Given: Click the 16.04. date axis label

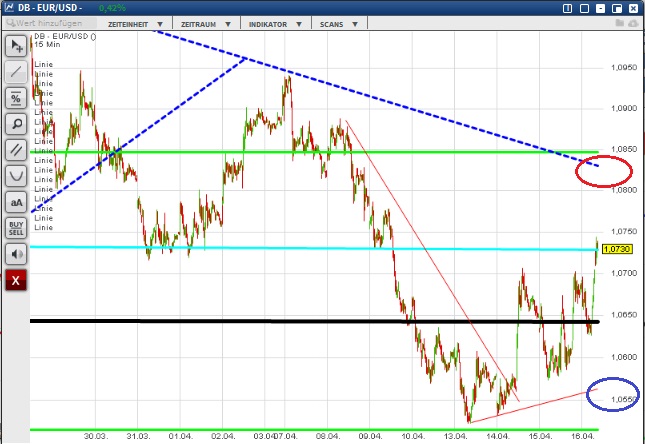Looking at the screenshot, I should tap(582, 436).
